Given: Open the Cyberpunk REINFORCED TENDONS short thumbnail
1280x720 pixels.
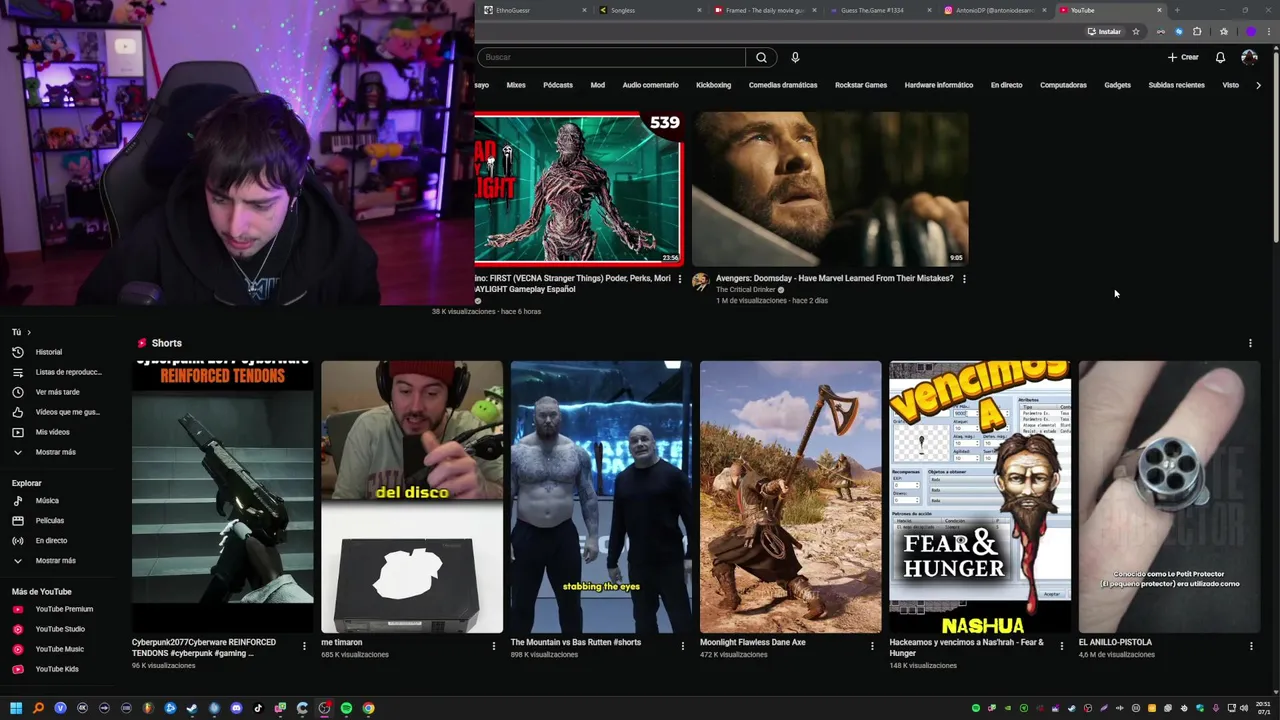Looking at the screenshot, I should (223, 497).
